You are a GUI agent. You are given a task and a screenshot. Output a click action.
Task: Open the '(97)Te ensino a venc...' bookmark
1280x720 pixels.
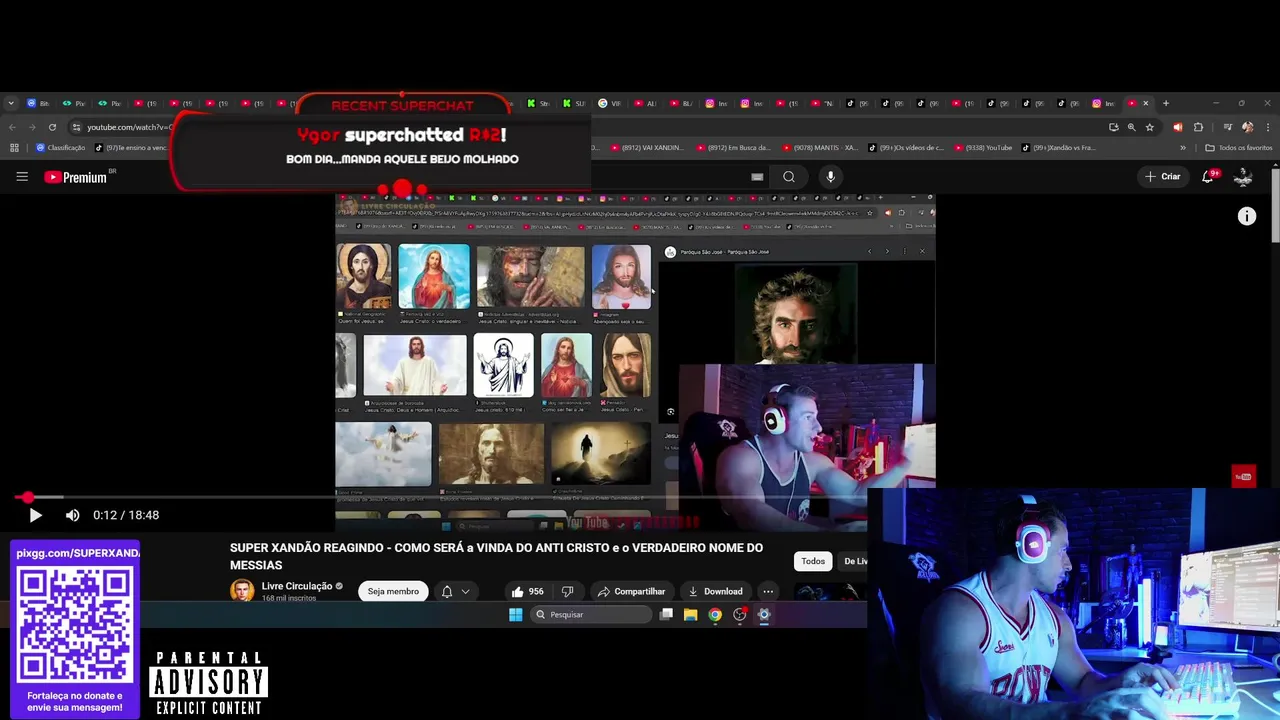click(131, 148)
